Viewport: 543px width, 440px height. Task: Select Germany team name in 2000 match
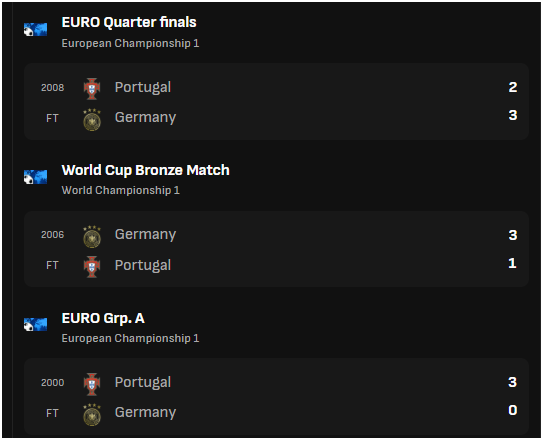(x=145, y=413)
